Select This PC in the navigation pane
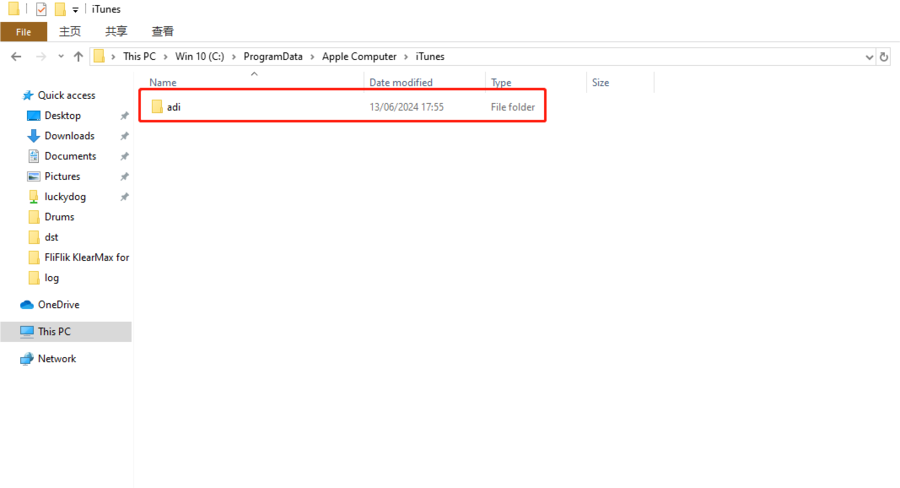 tap(54, 332)
